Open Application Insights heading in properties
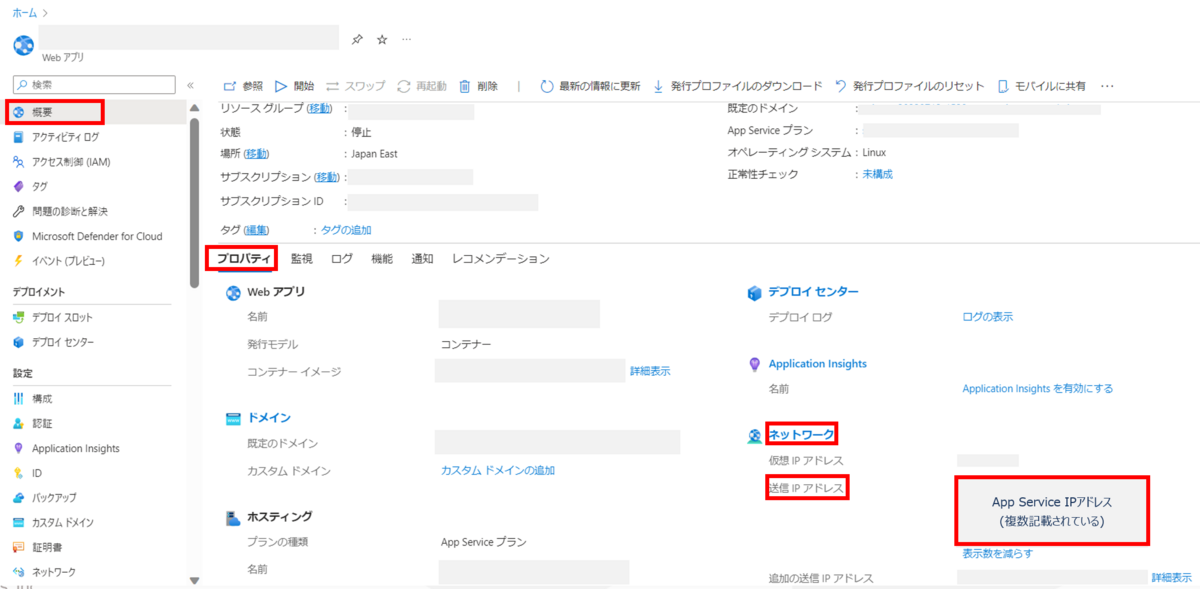 coord(818,364)
